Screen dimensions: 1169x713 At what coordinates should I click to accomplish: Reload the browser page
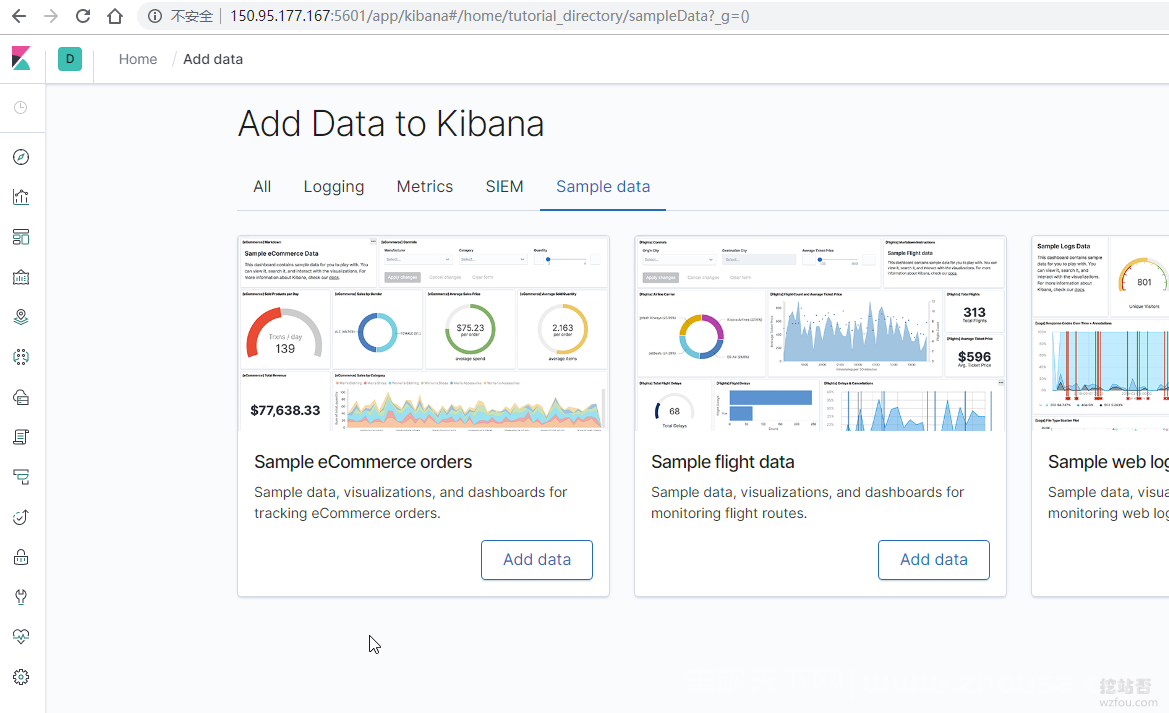click(x=83, y=16)
